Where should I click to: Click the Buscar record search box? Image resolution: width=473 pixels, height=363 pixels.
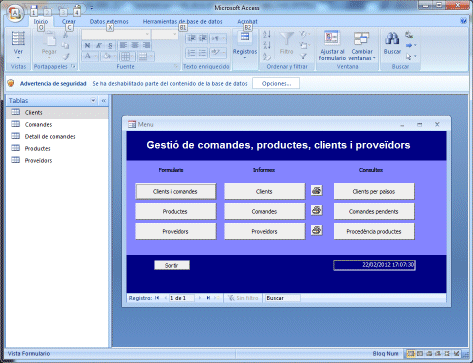282,298
